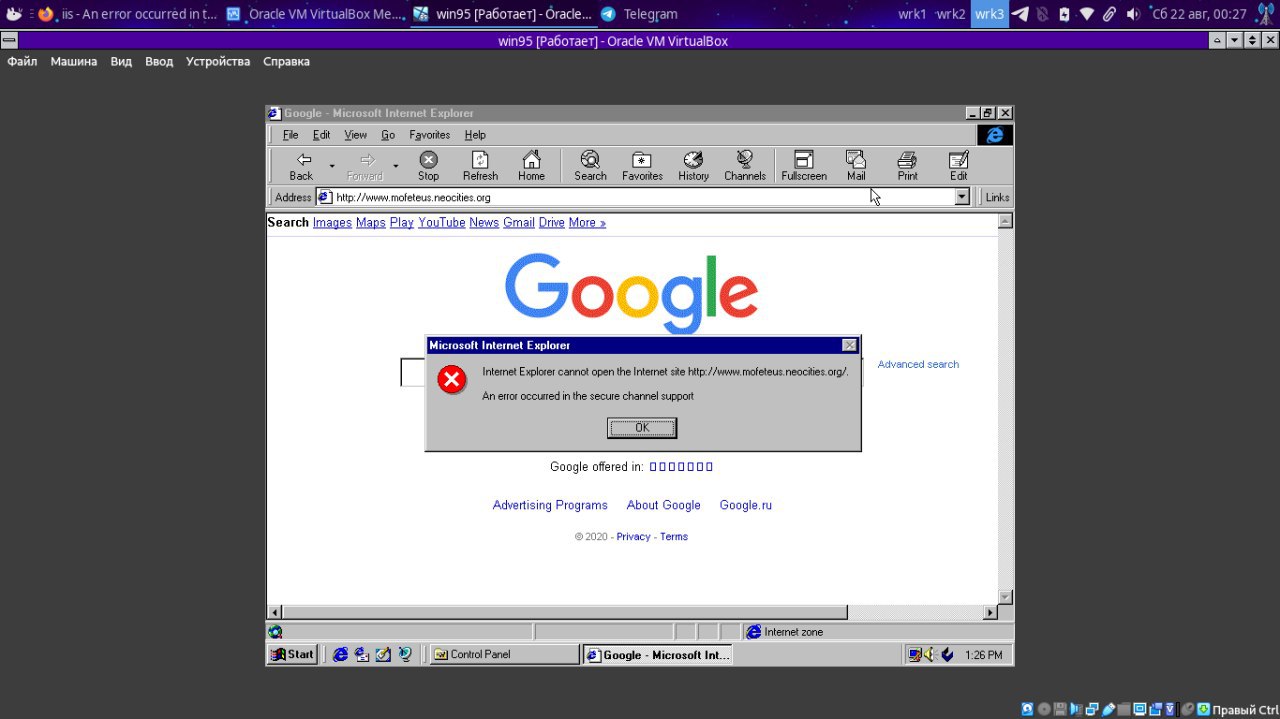The width and height of the screenshot is (1280, 719).
Task: Click OK in the error dialog
Action: [642, 428]
